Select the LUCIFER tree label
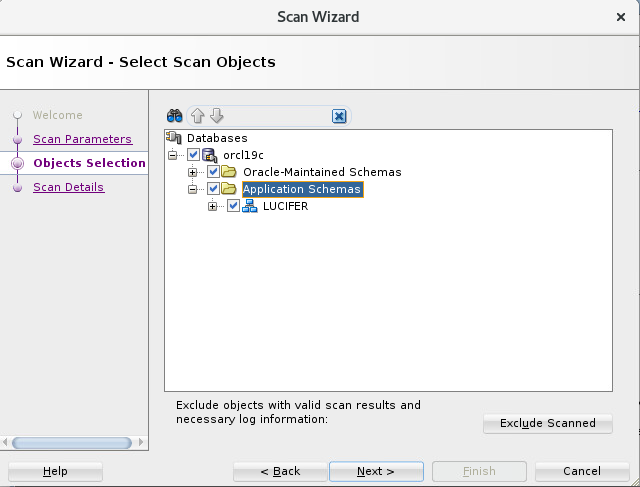This screenshot has width=640, height=487. (285, 206)
